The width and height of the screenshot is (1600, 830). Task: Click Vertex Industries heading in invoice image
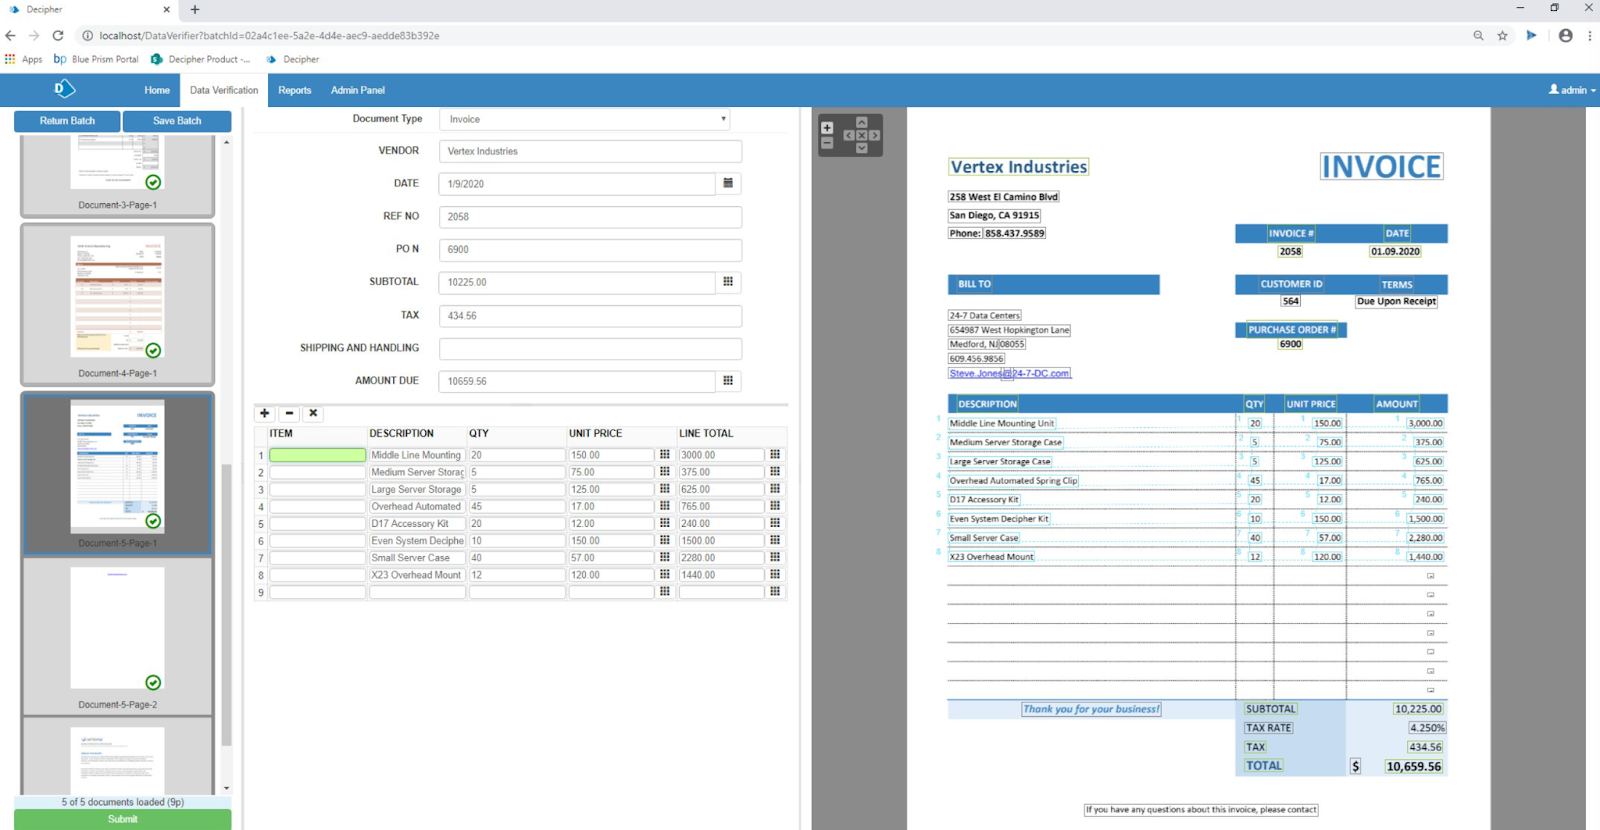(1018, 167)
